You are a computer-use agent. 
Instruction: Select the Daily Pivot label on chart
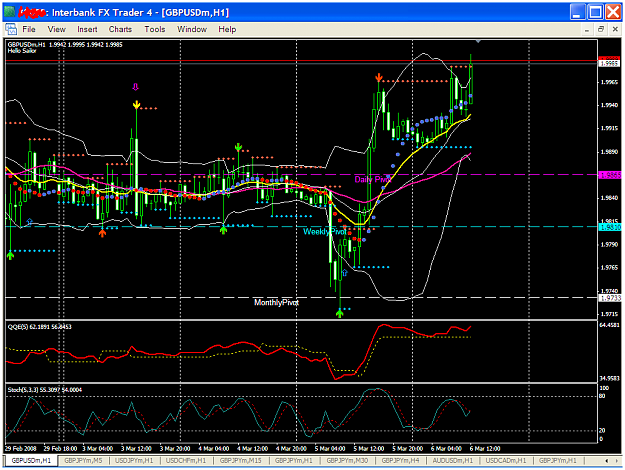pyautogui.click(x=372, y=179)
